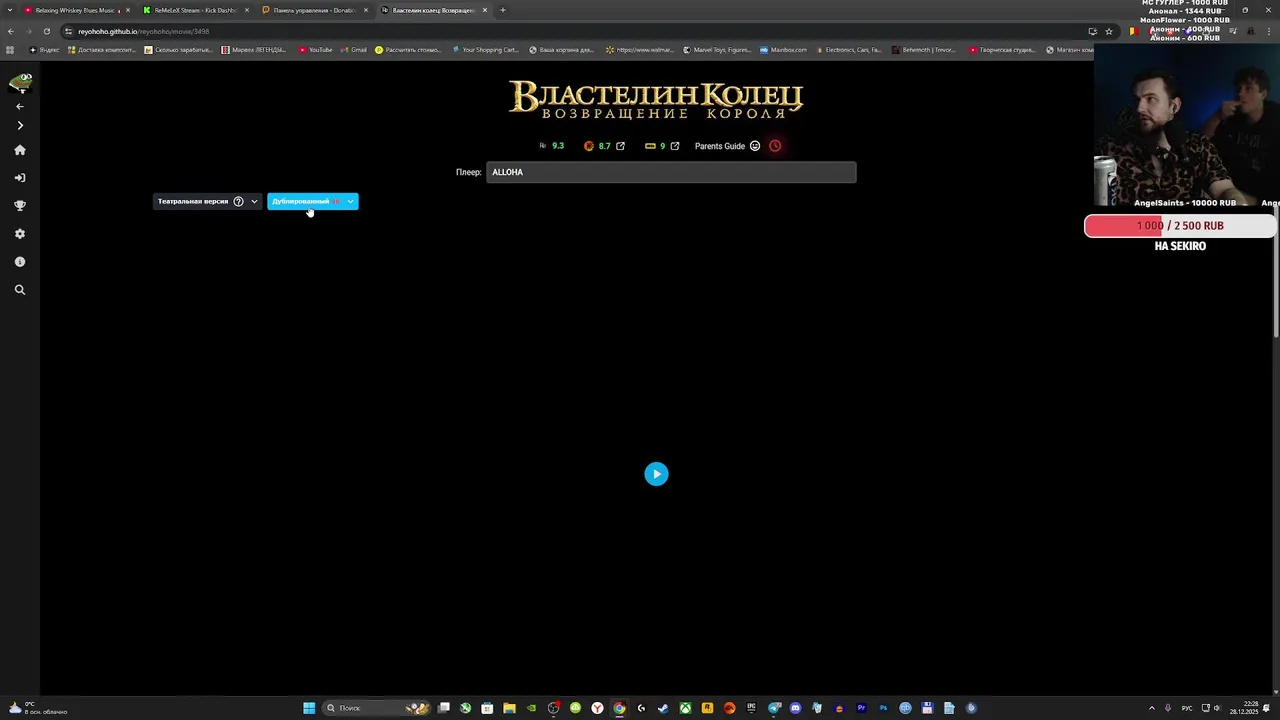Screen dimensions: 1280x720
Task: Switch to ReMeLeX Stream Kick Dashboard tab
Action: 196,10
